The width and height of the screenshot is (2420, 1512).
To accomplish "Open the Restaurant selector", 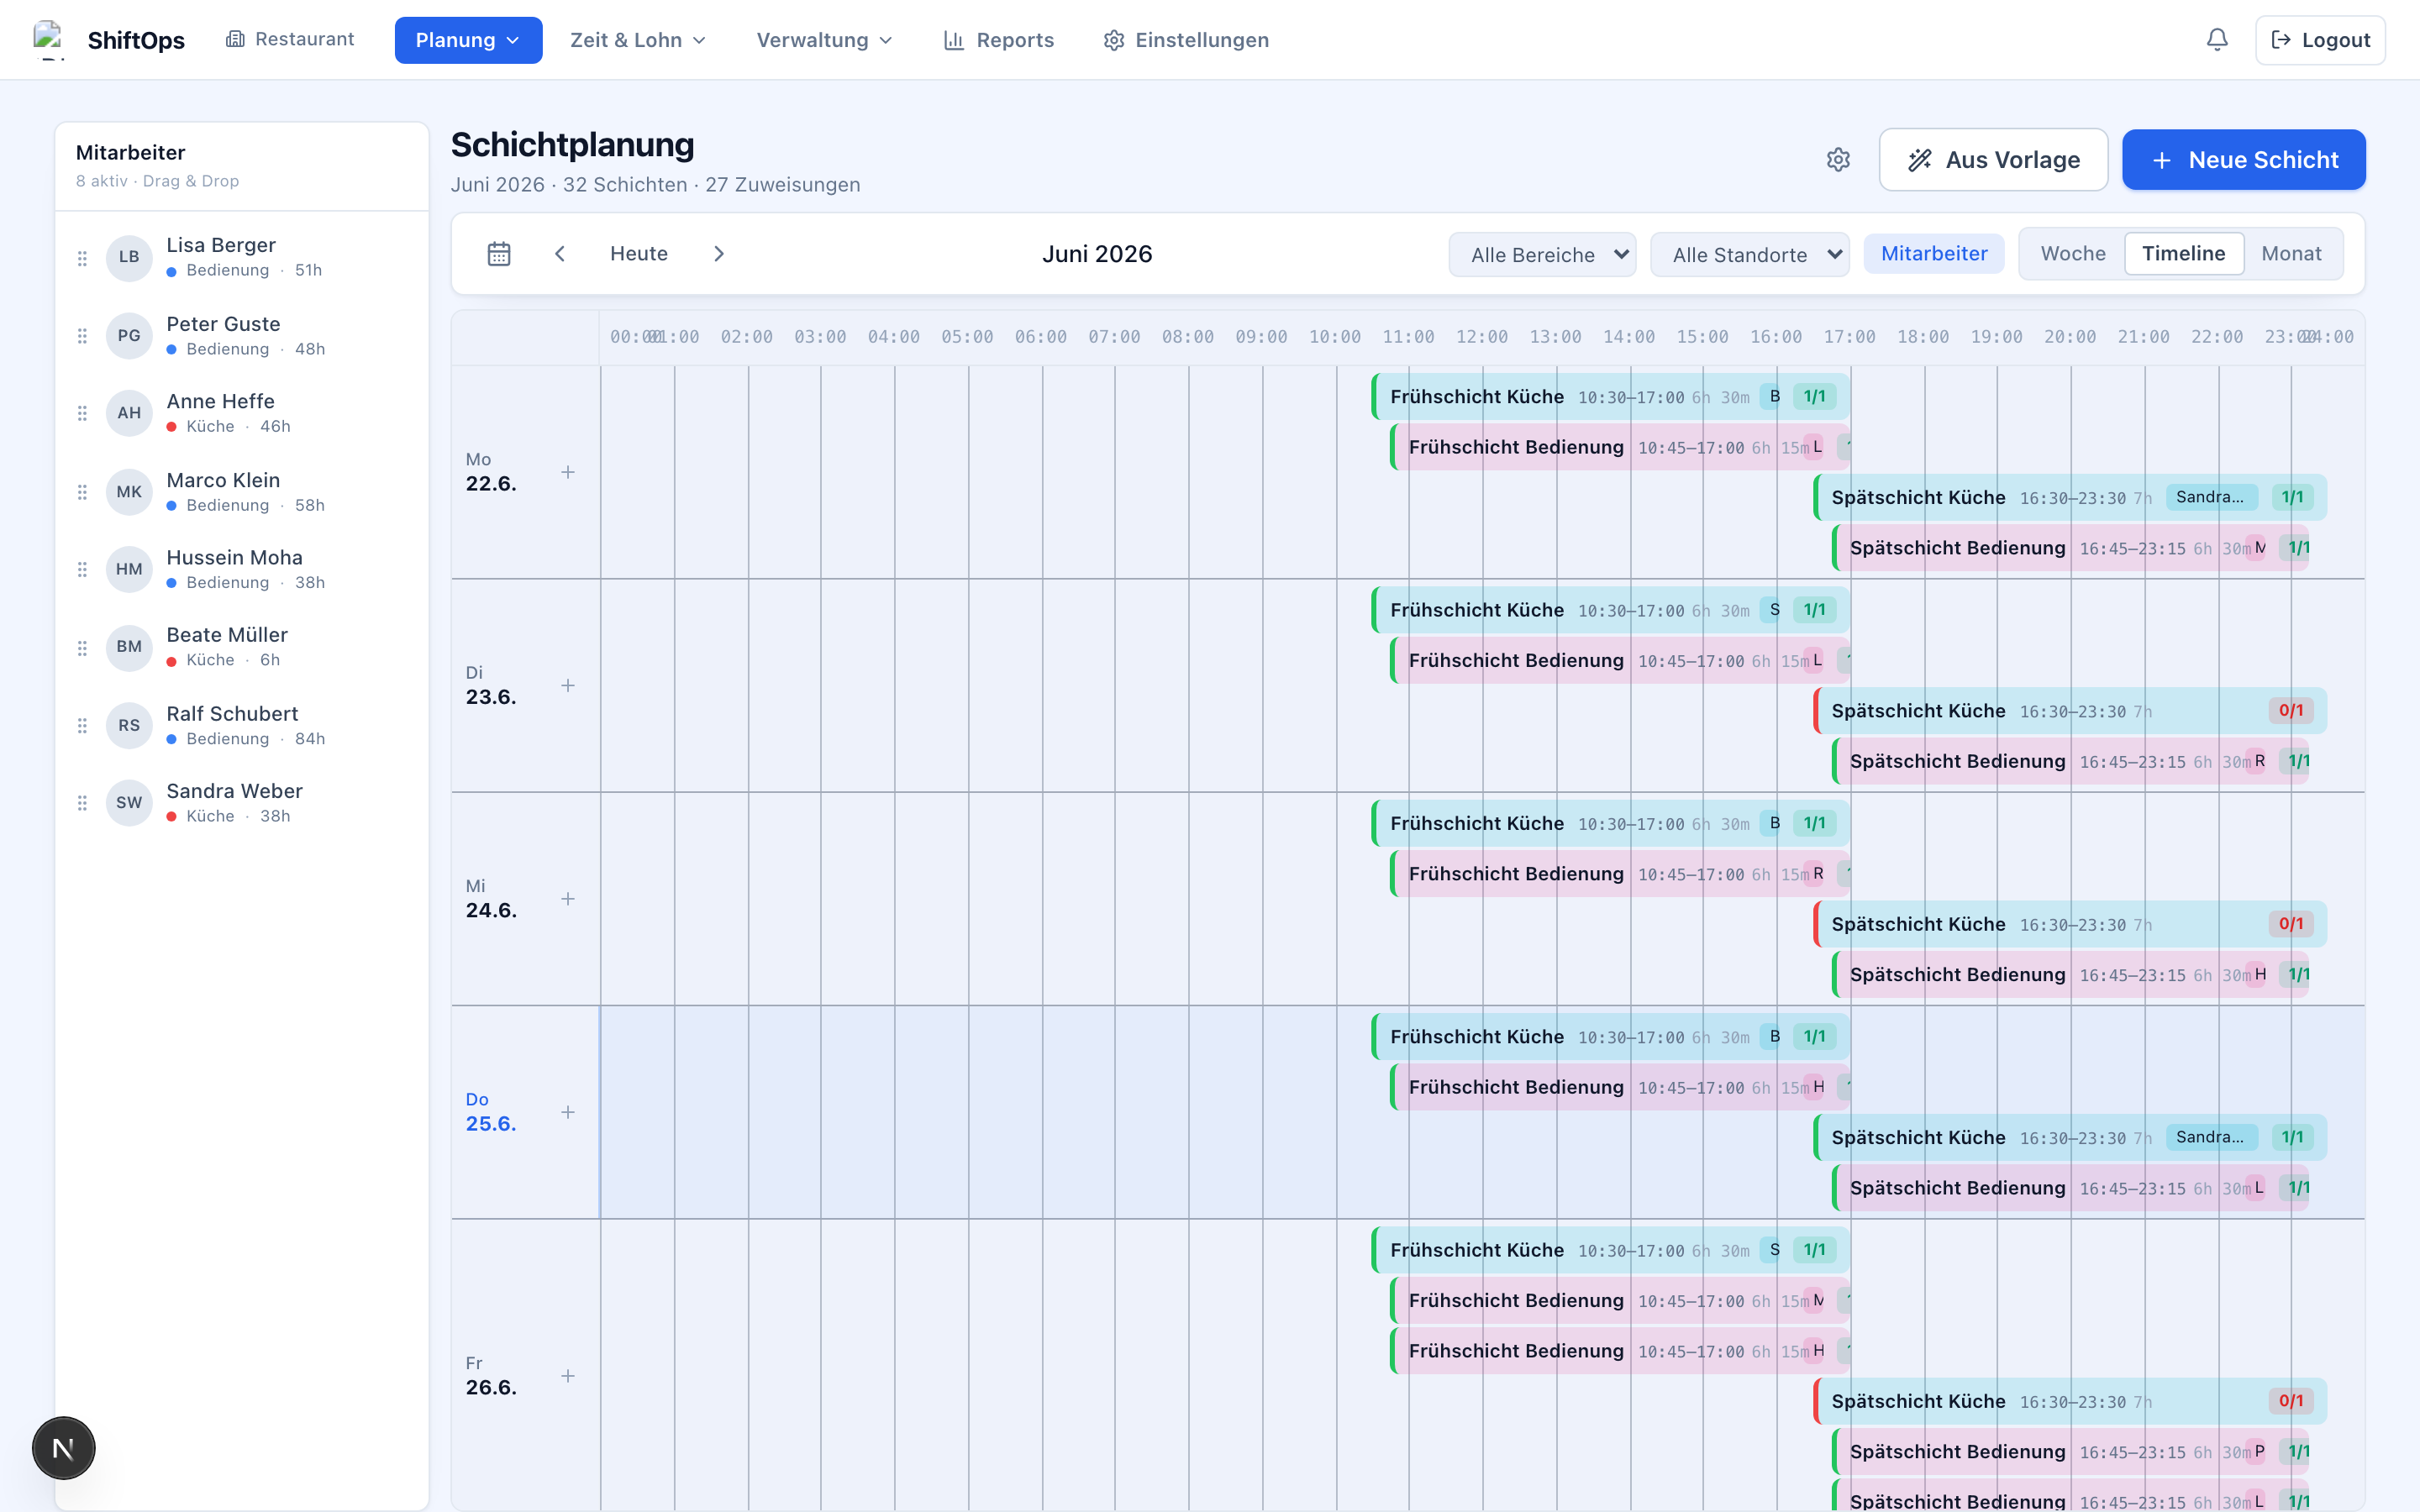I will pos(290,39).
